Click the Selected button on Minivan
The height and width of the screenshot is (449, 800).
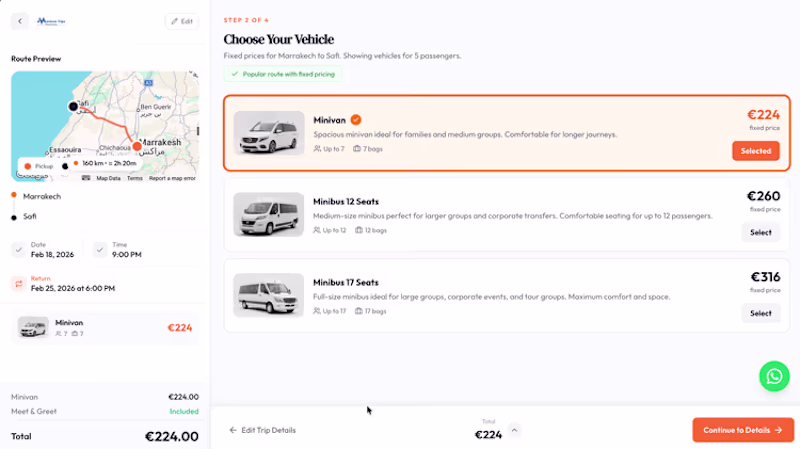pyautogui.click(x=755, y=151)
